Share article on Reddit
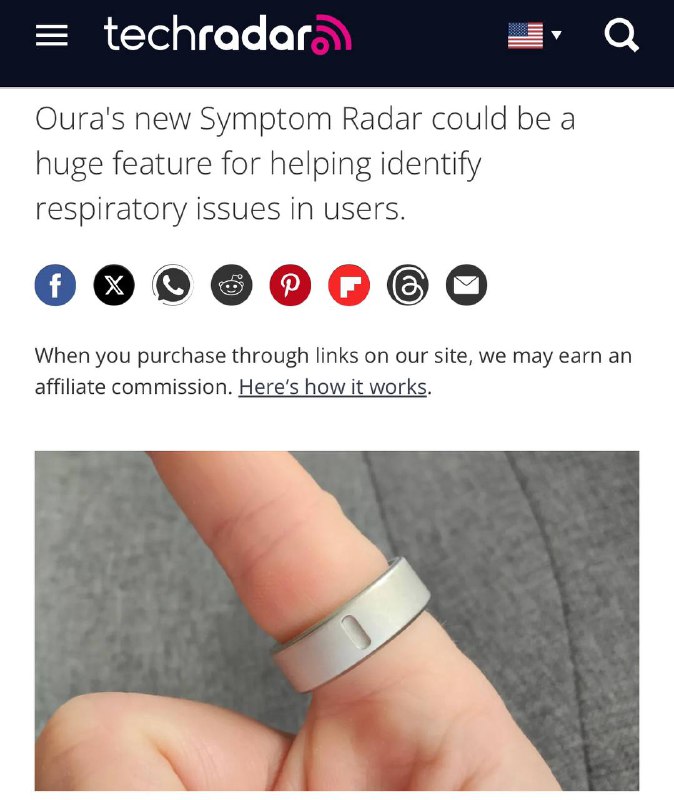The height and width of the screenshot is (800, 674). (232, 285)
